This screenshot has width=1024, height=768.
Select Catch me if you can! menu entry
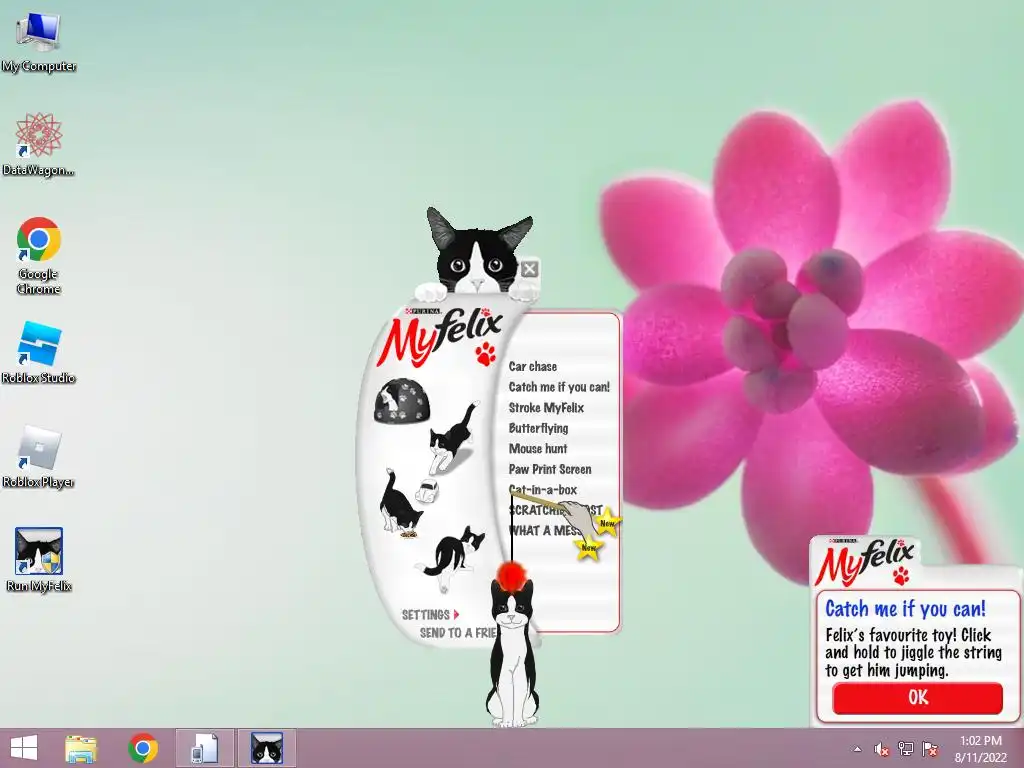coord(559,387)
